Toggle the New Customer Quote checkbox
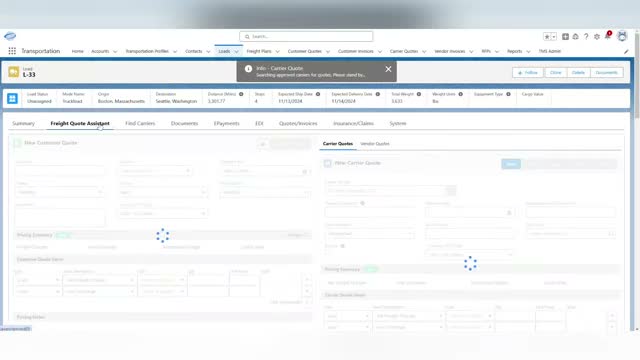The height and width of the screenshot is (360, 640). click(17, 143)
